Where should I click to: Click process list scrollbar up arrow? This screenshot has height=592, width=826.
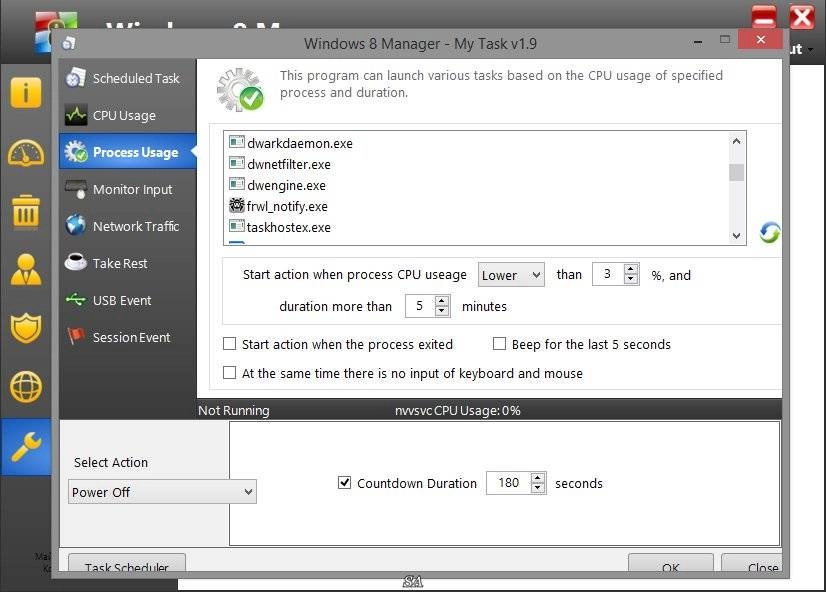point(736,141)
